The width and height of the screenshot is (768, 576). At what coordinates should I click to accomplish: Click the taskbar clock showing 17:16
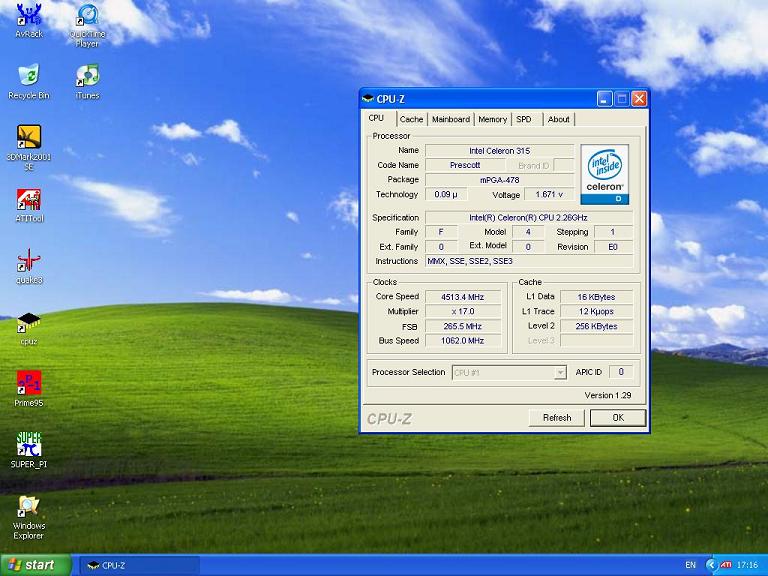tap(747, 565)
